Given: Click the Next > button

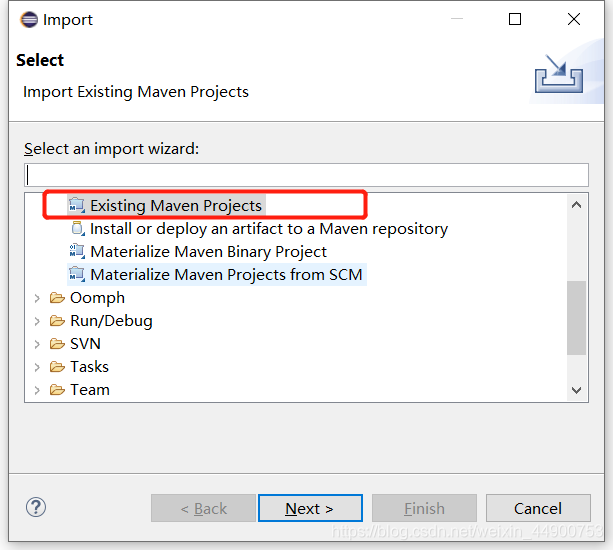Looking at the screenshot, I should point(310,508).
